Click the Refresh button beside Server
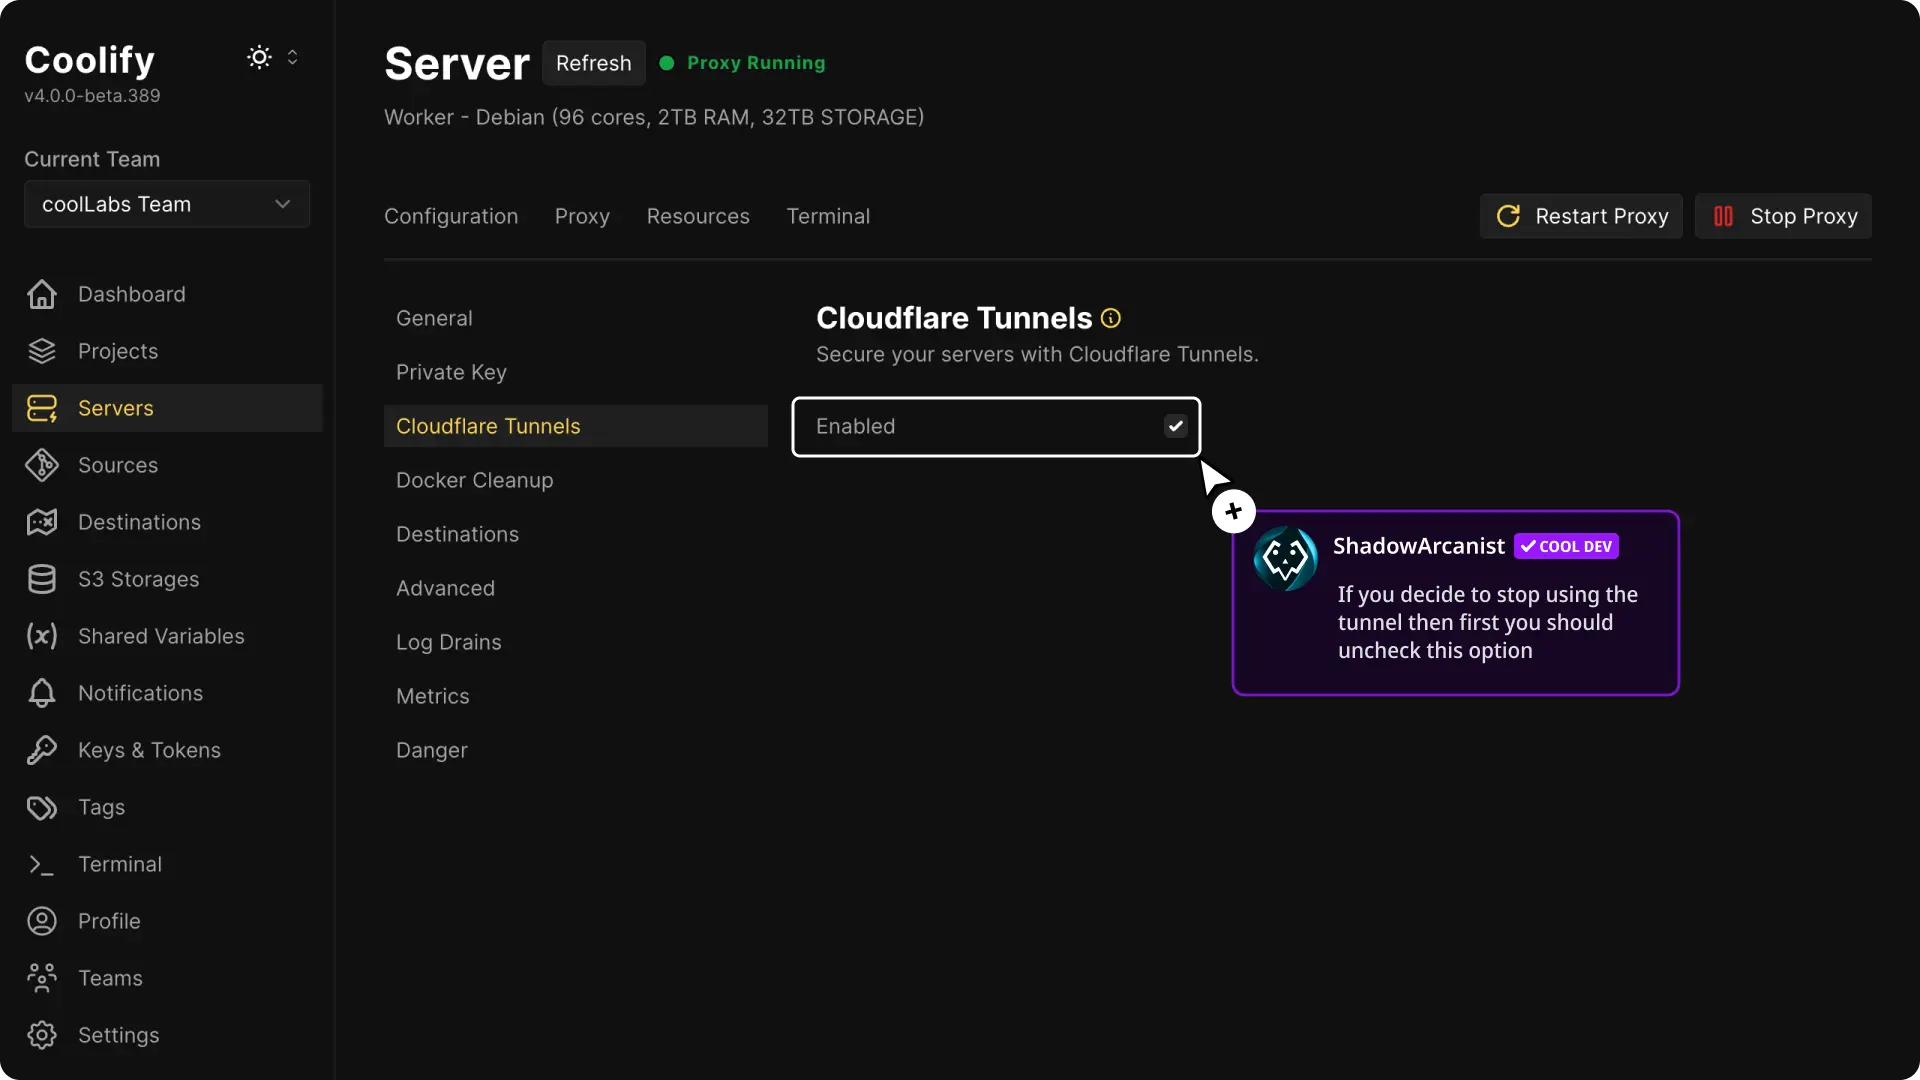The image size is (1920, 1080). click(x=593, y=63)
